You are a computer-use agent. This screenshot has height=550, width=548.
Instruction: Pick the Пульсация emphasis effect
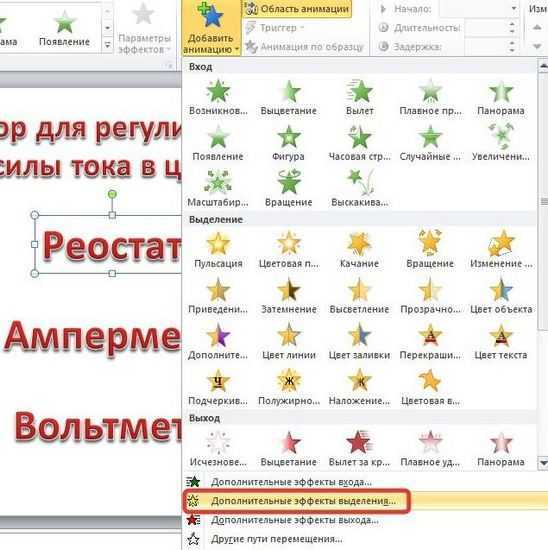point(218,250)
